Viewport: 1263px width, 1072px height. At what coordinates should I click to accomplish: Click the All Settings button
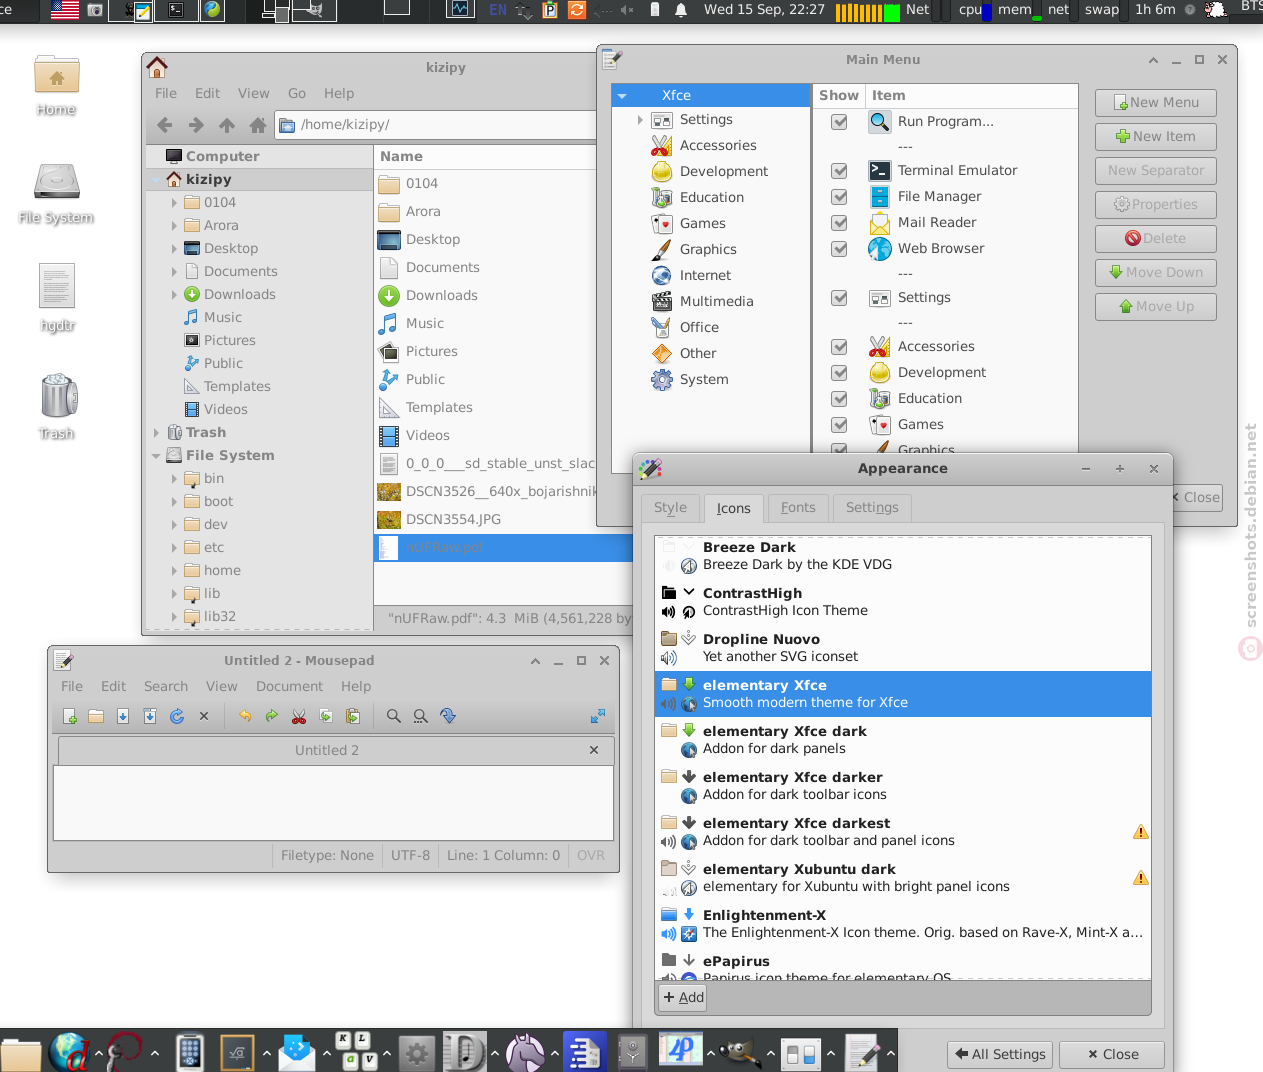point(999,1054)
